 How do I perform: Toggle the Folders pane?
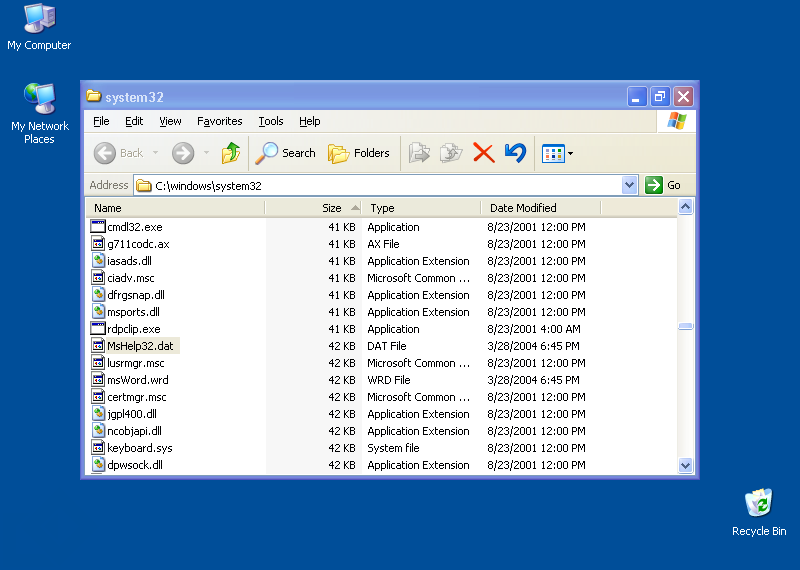point(359,153)
